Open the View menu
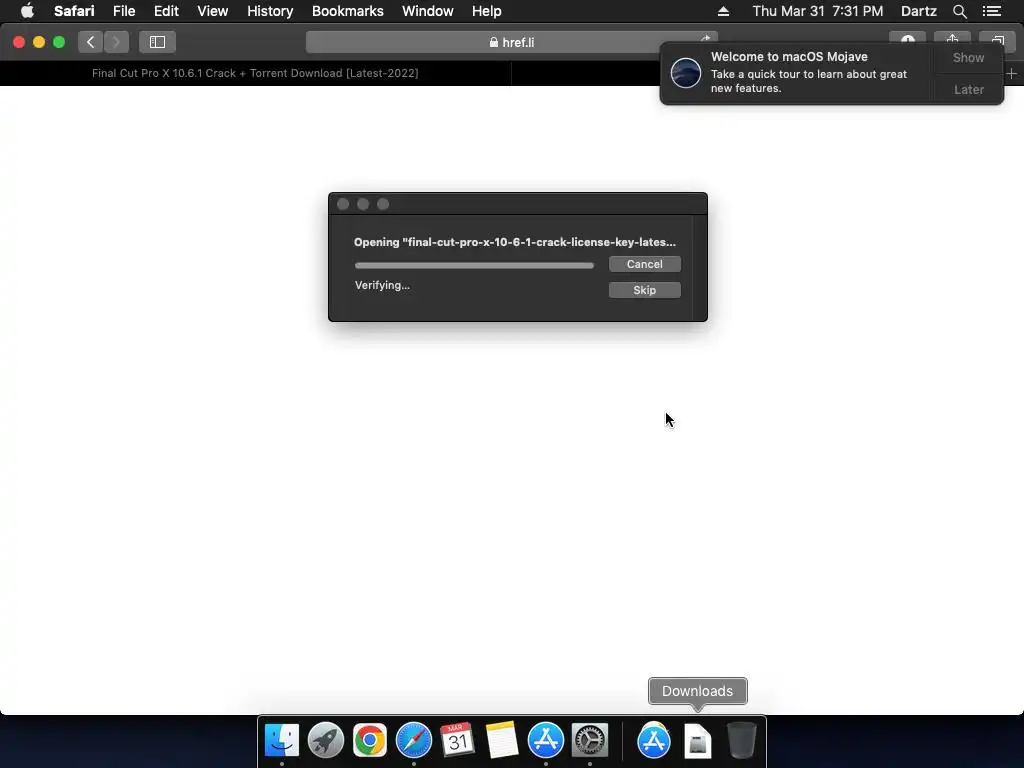This screenshot has height=768, width=1024. pos(212,11)
